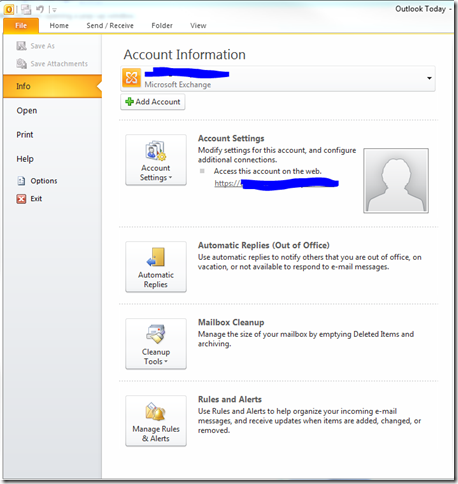Click the undo arrow in quick access toolbar

[x=40, y=9]
